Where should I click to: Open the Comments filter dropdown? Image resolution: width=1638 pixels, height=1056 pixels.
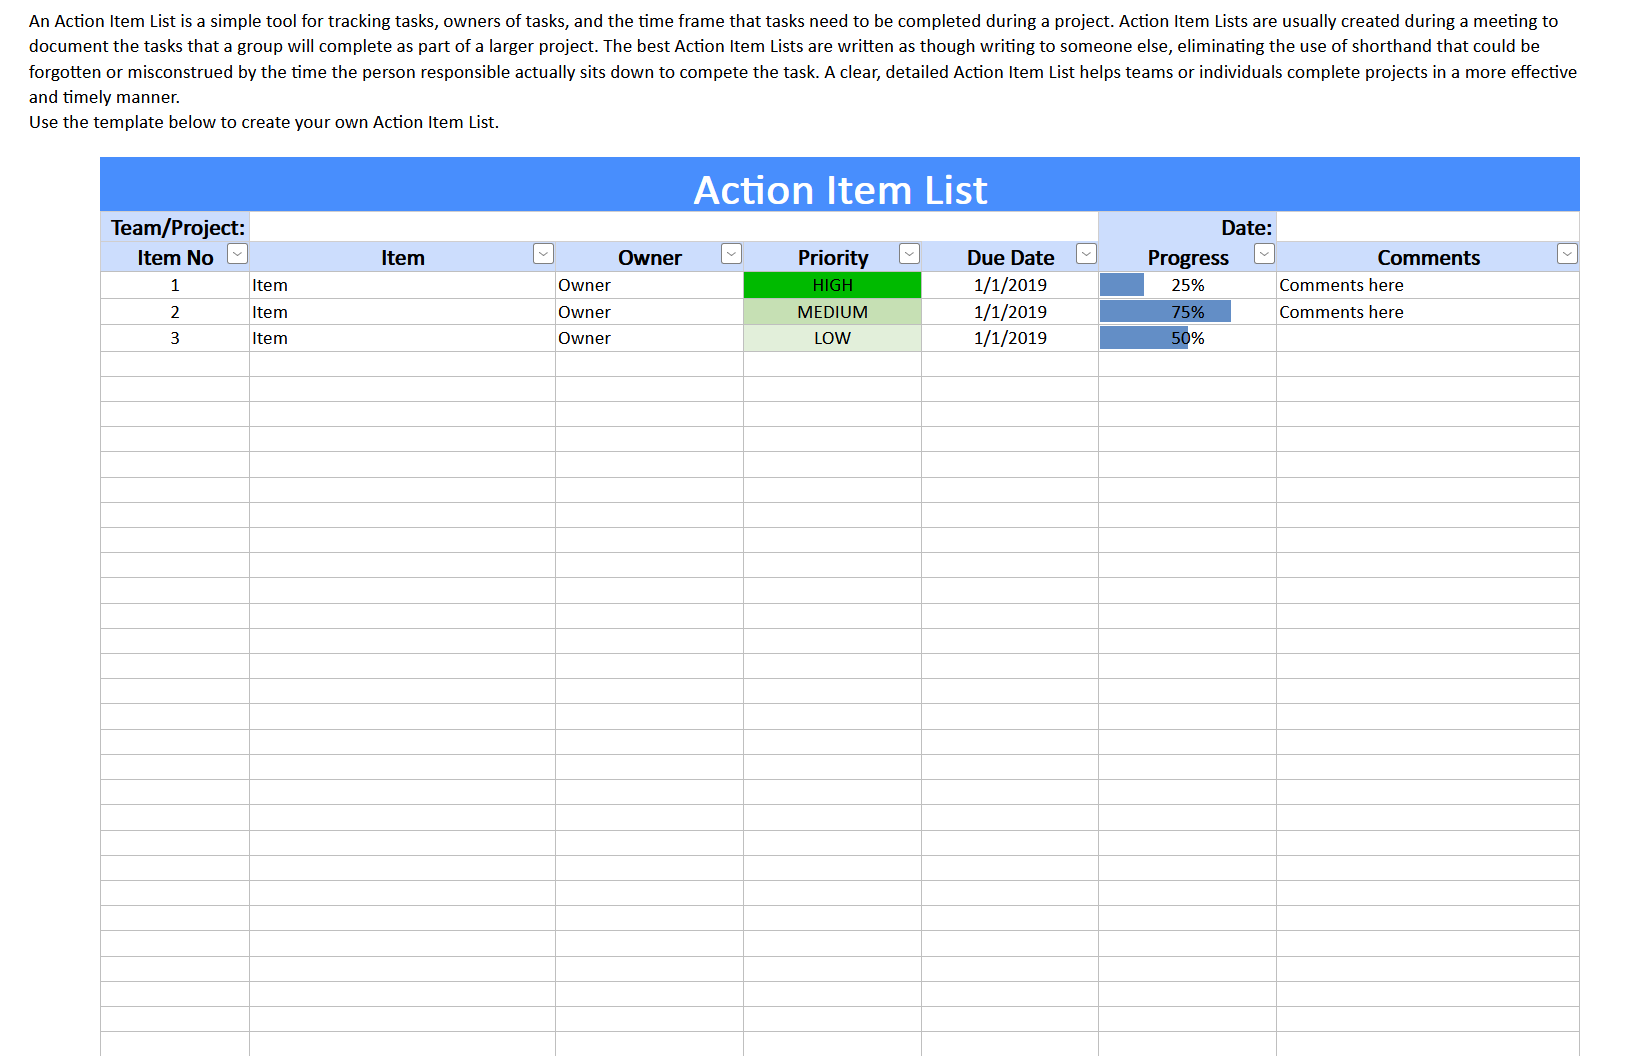[x=1567, y=255]
